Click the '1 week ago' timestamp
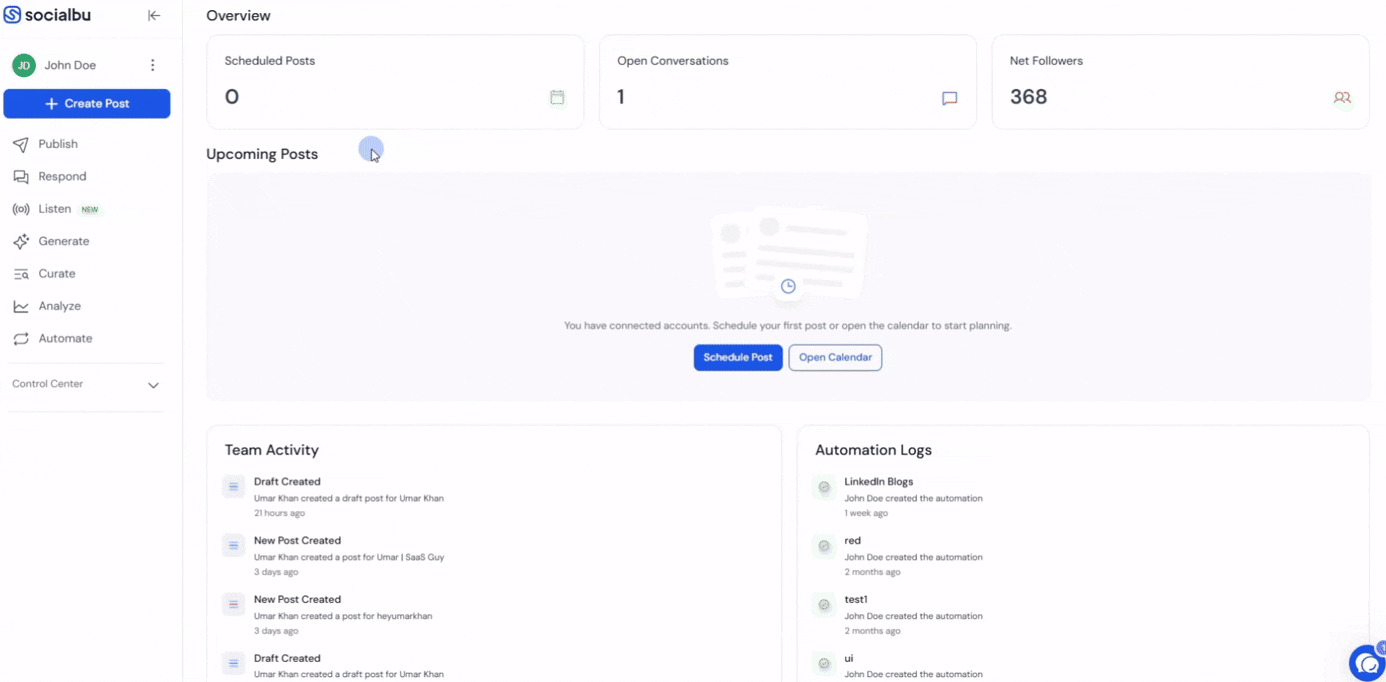1386x682 pixels. tap(866, 513)
